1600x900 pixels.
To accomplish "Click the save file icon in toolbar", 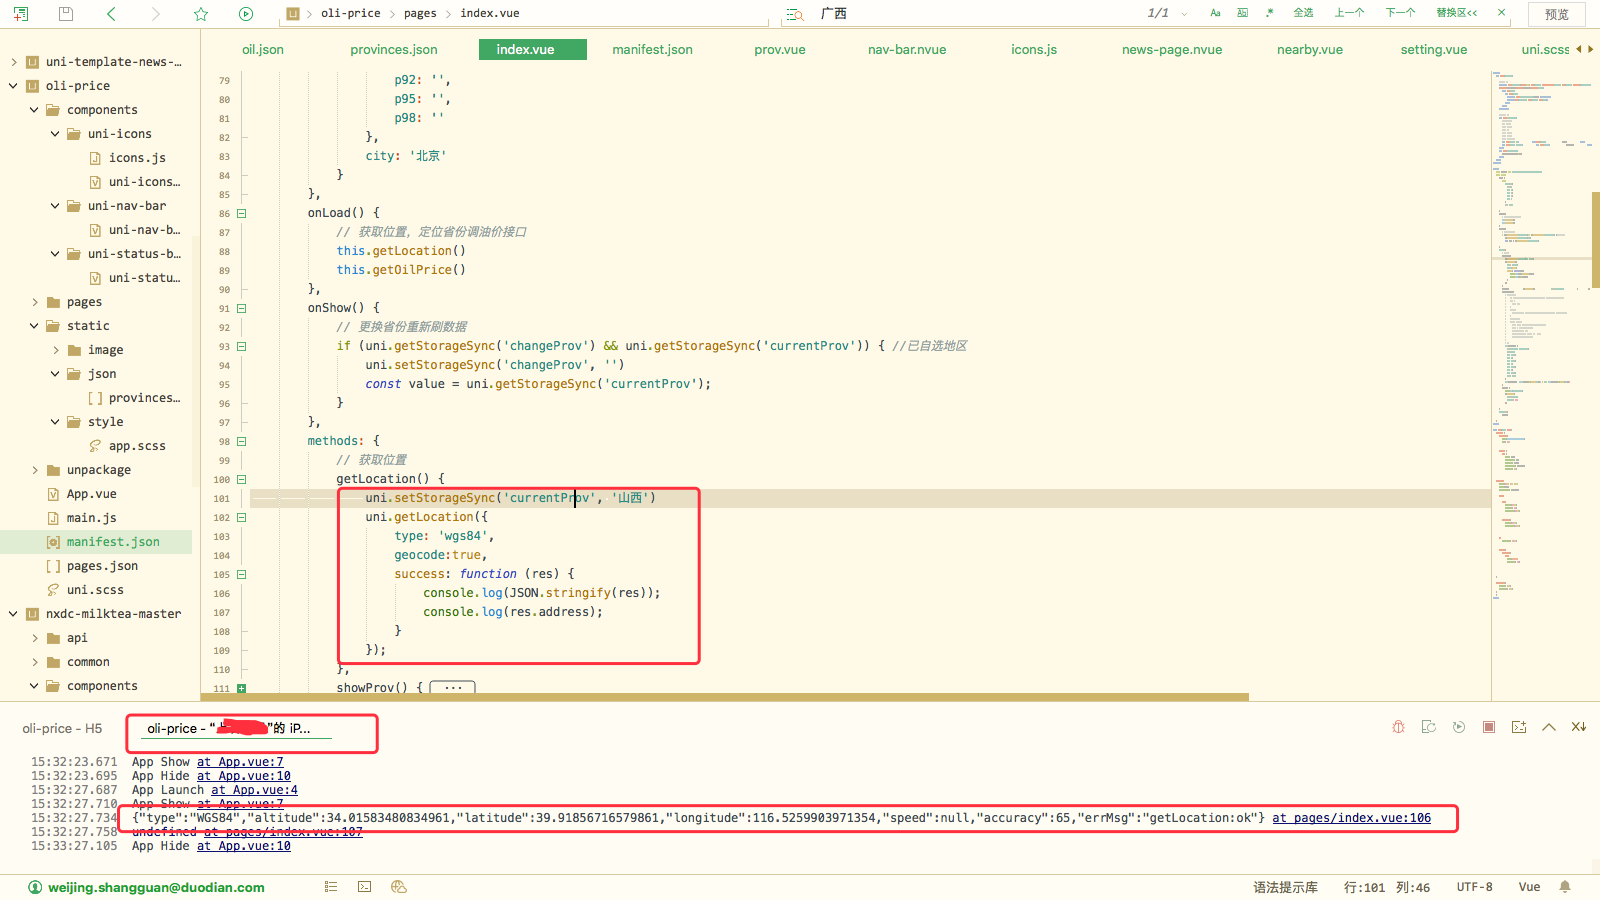I will pos(66,13).
